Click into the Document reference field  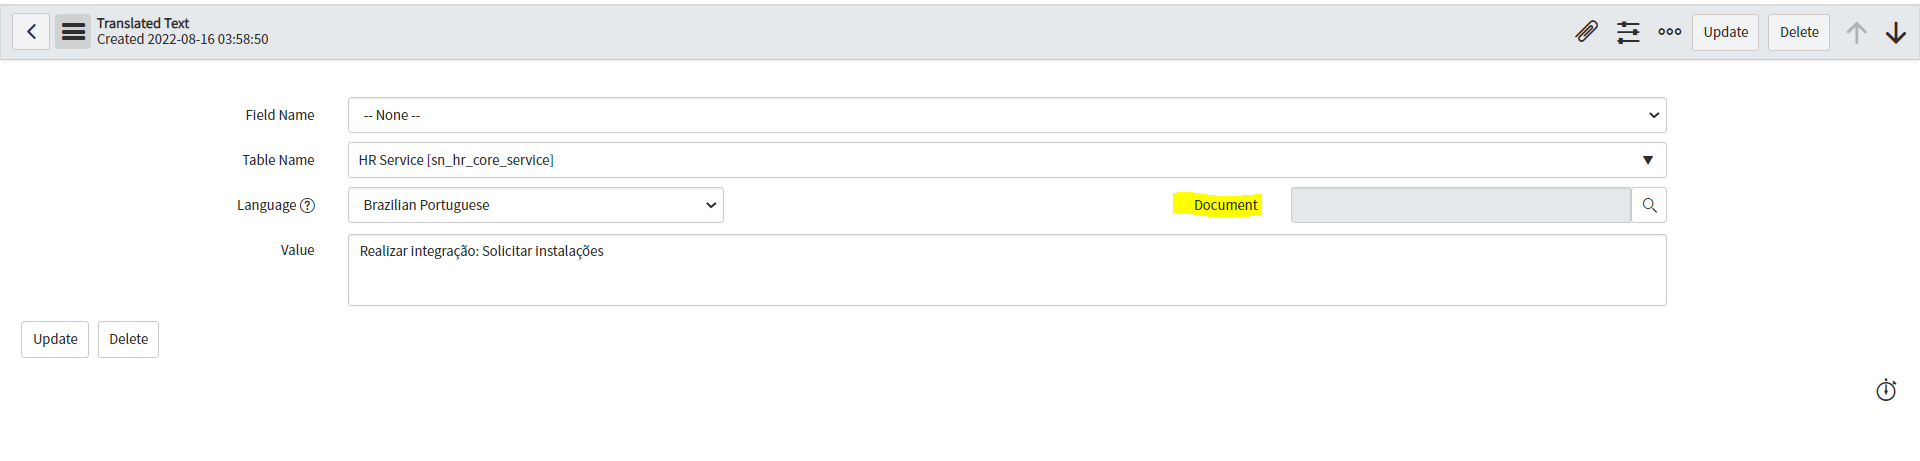coord(1460,205)
